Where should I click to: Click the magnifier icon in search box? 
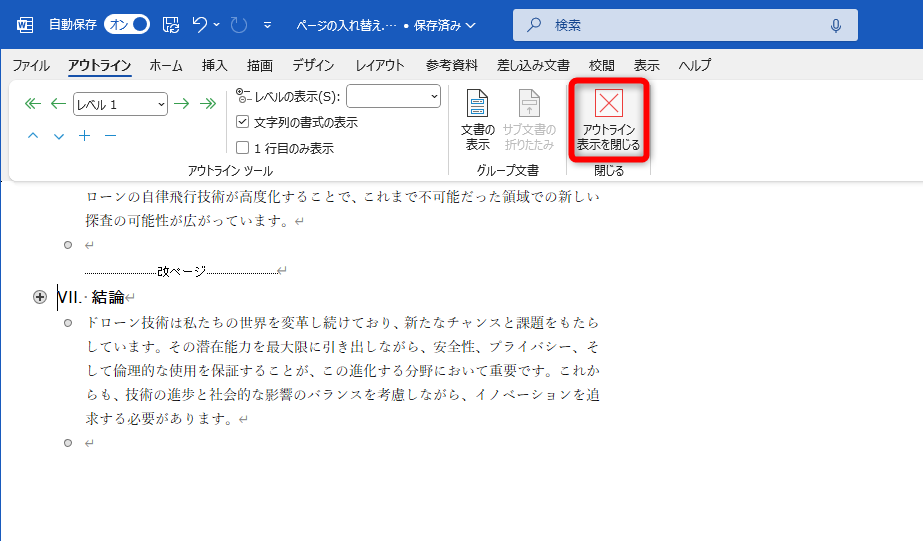[x=534, y=25]
